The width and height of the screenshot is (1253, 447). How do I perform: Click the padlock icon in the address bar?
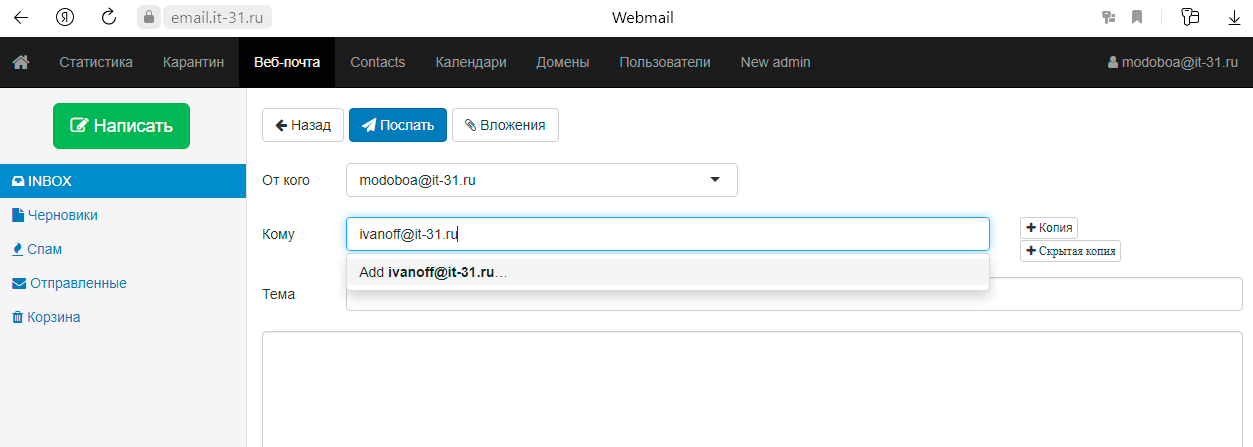(x=148, y=17)
